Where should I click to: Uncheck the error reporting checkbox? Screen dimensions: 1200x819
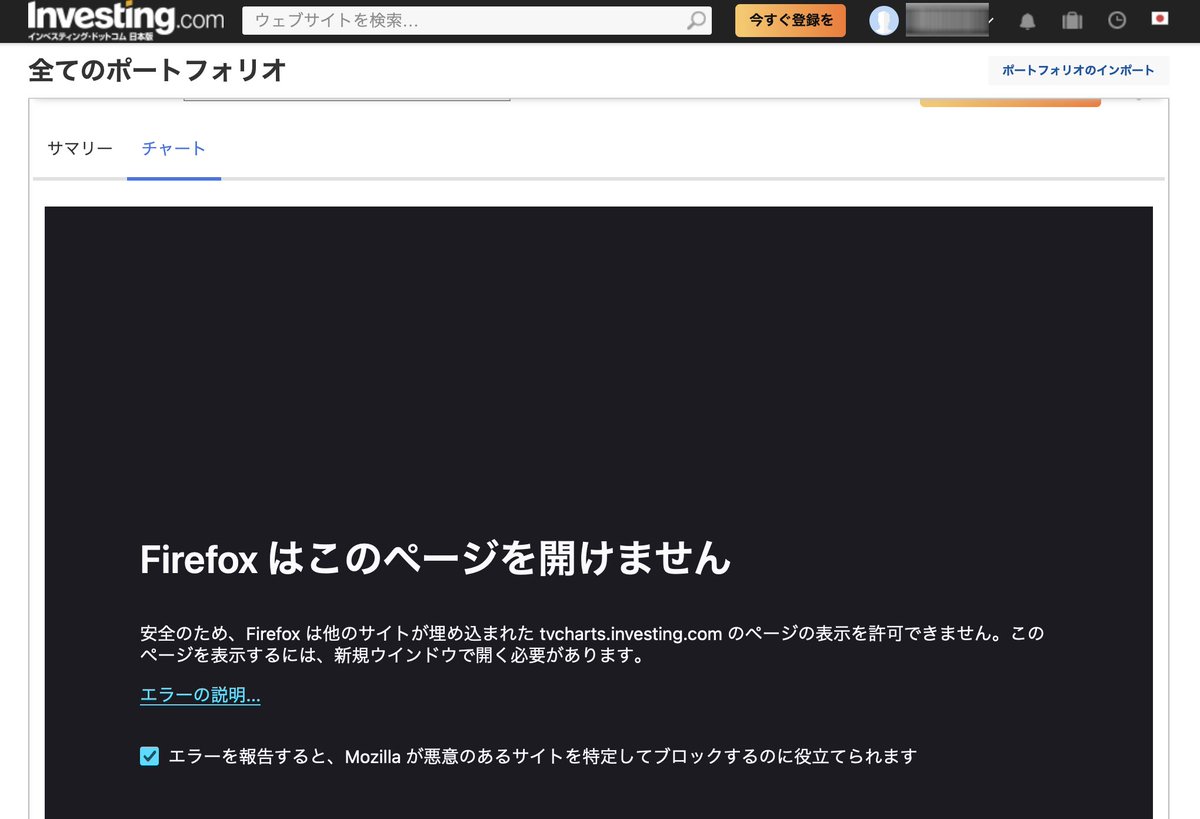(x=149, y=756)
